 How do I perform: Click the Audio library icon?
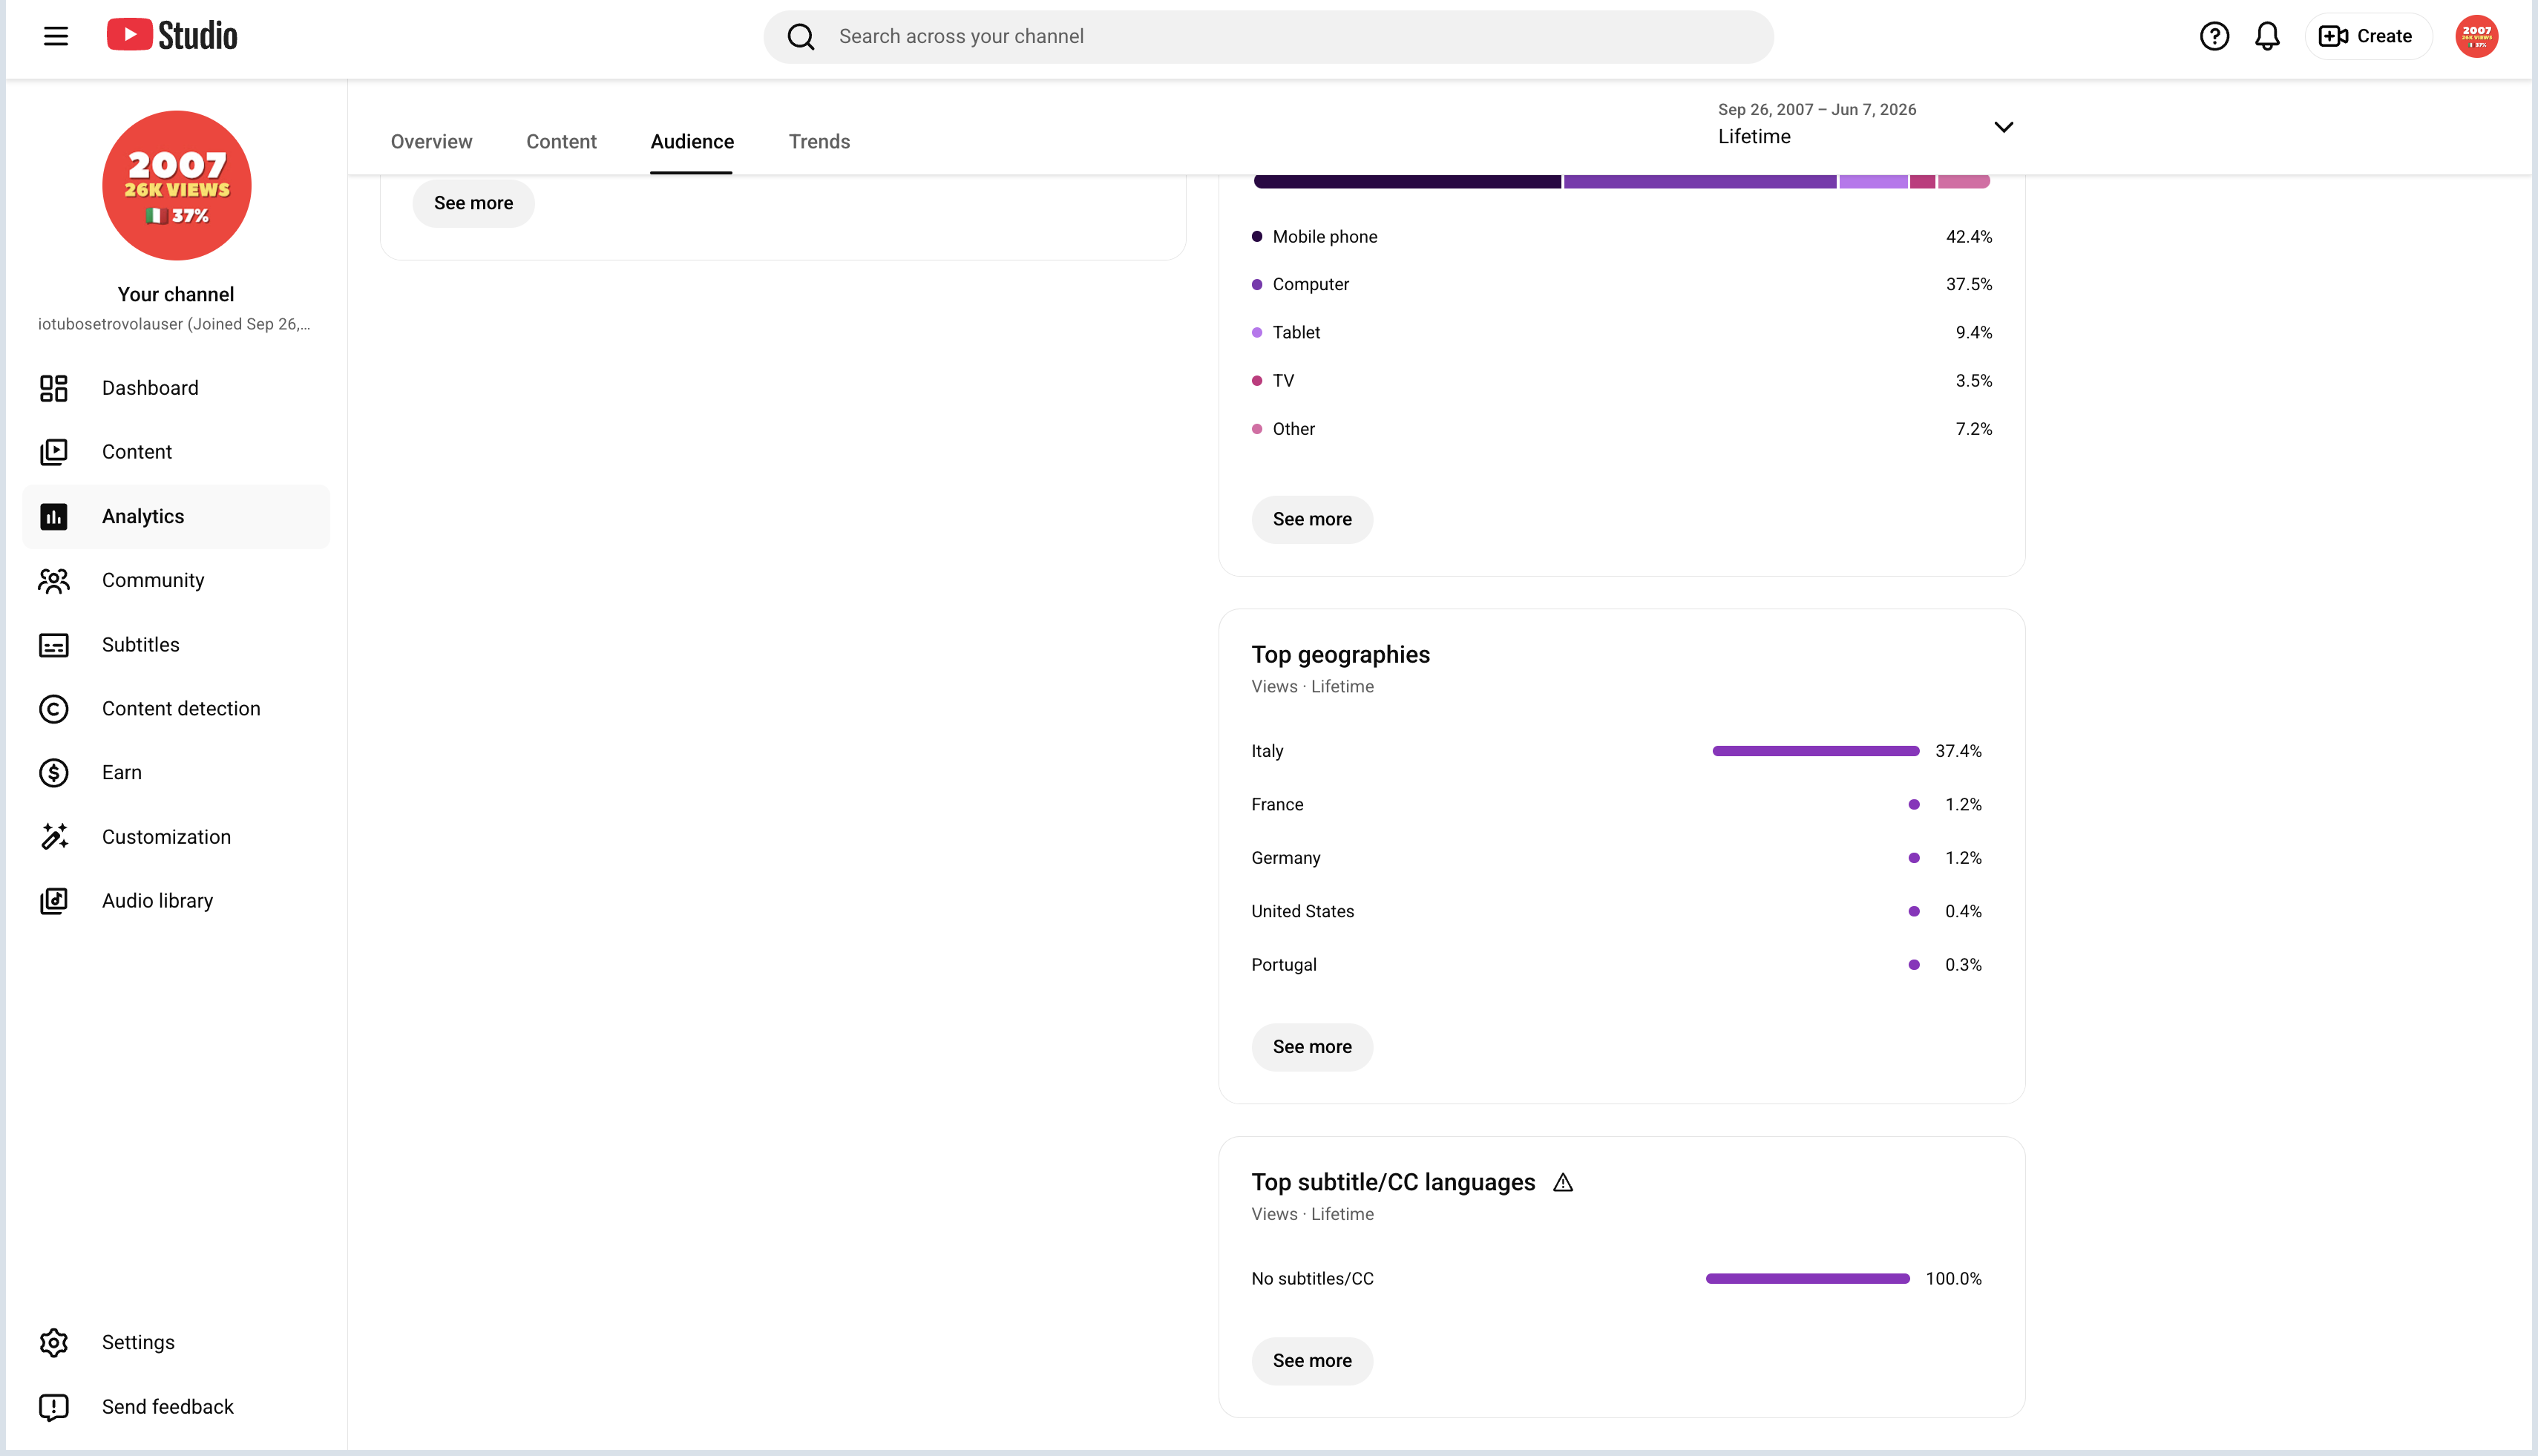click(x=54, y=901)
